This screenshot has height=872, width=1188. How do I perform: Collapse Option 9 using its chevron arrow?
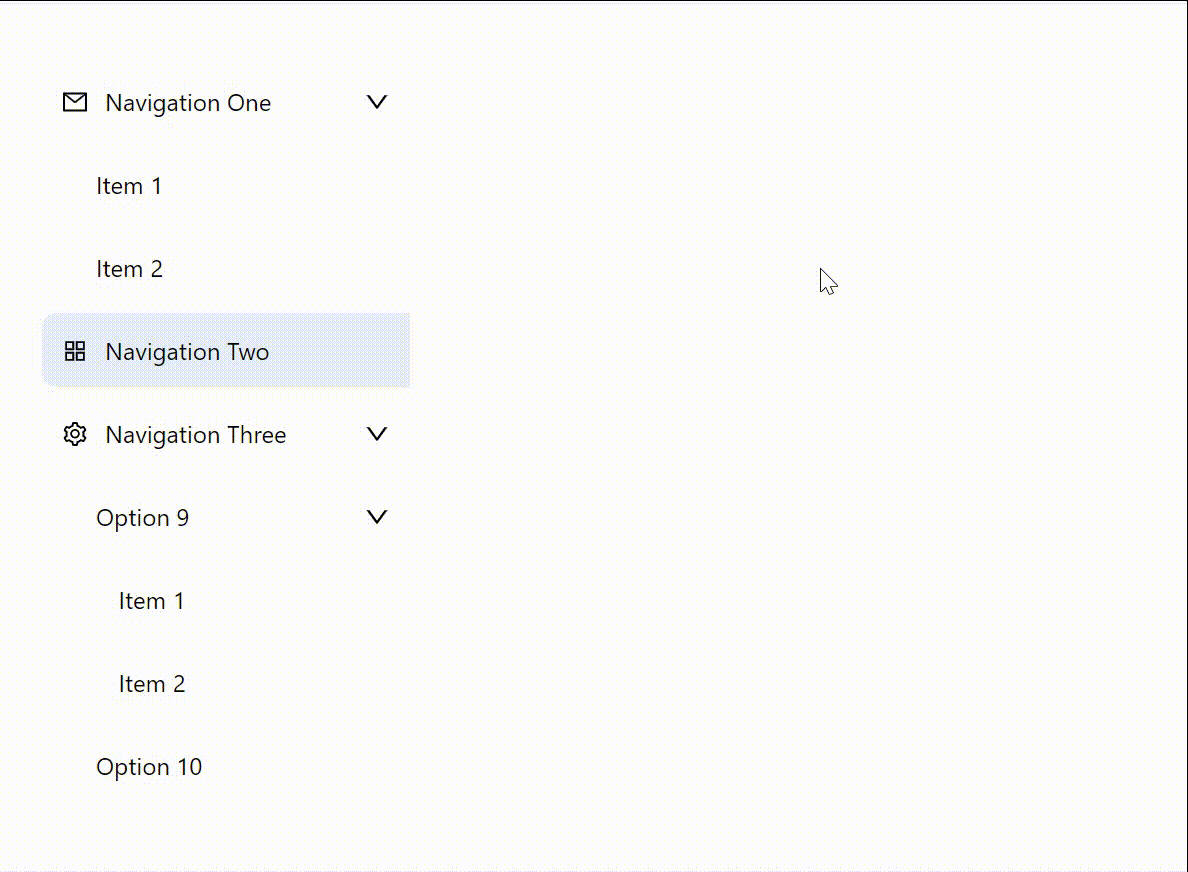[x=376, y=517]
